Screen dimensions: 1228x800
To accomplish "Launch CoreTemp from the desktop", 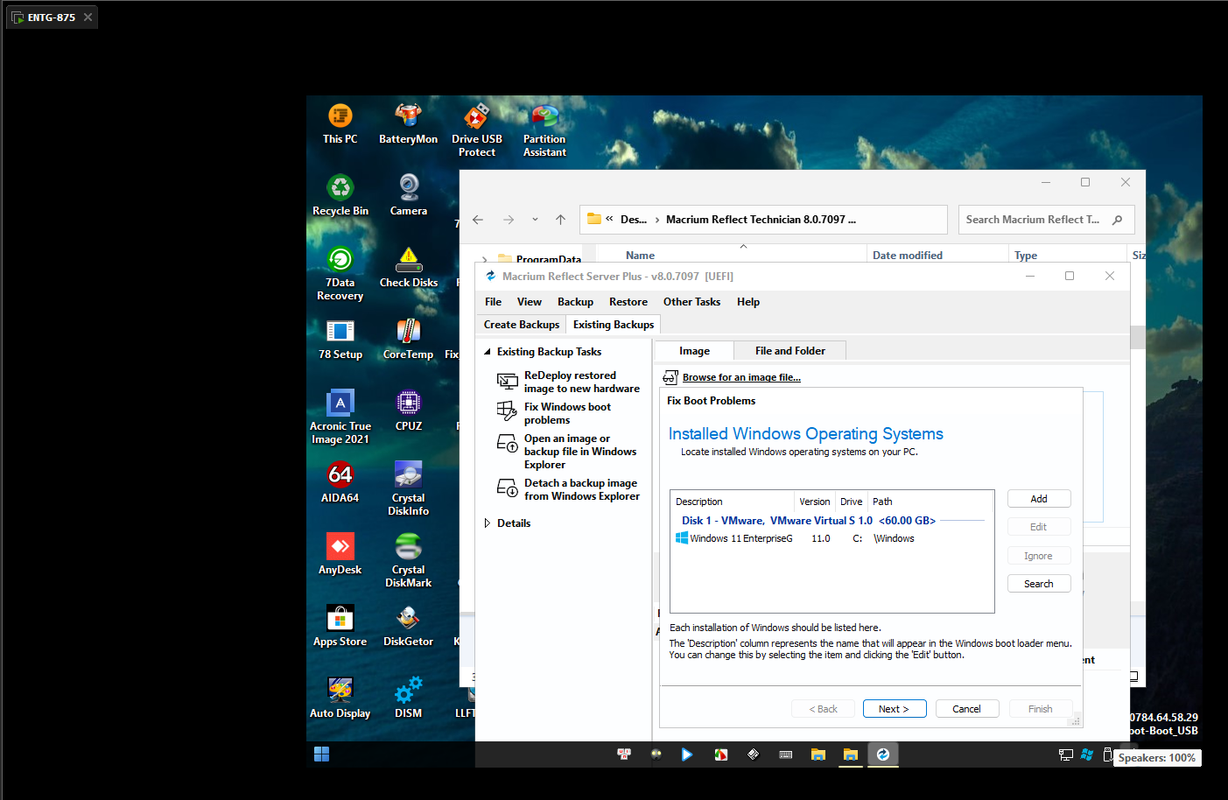I will click(x=408, y=339).
